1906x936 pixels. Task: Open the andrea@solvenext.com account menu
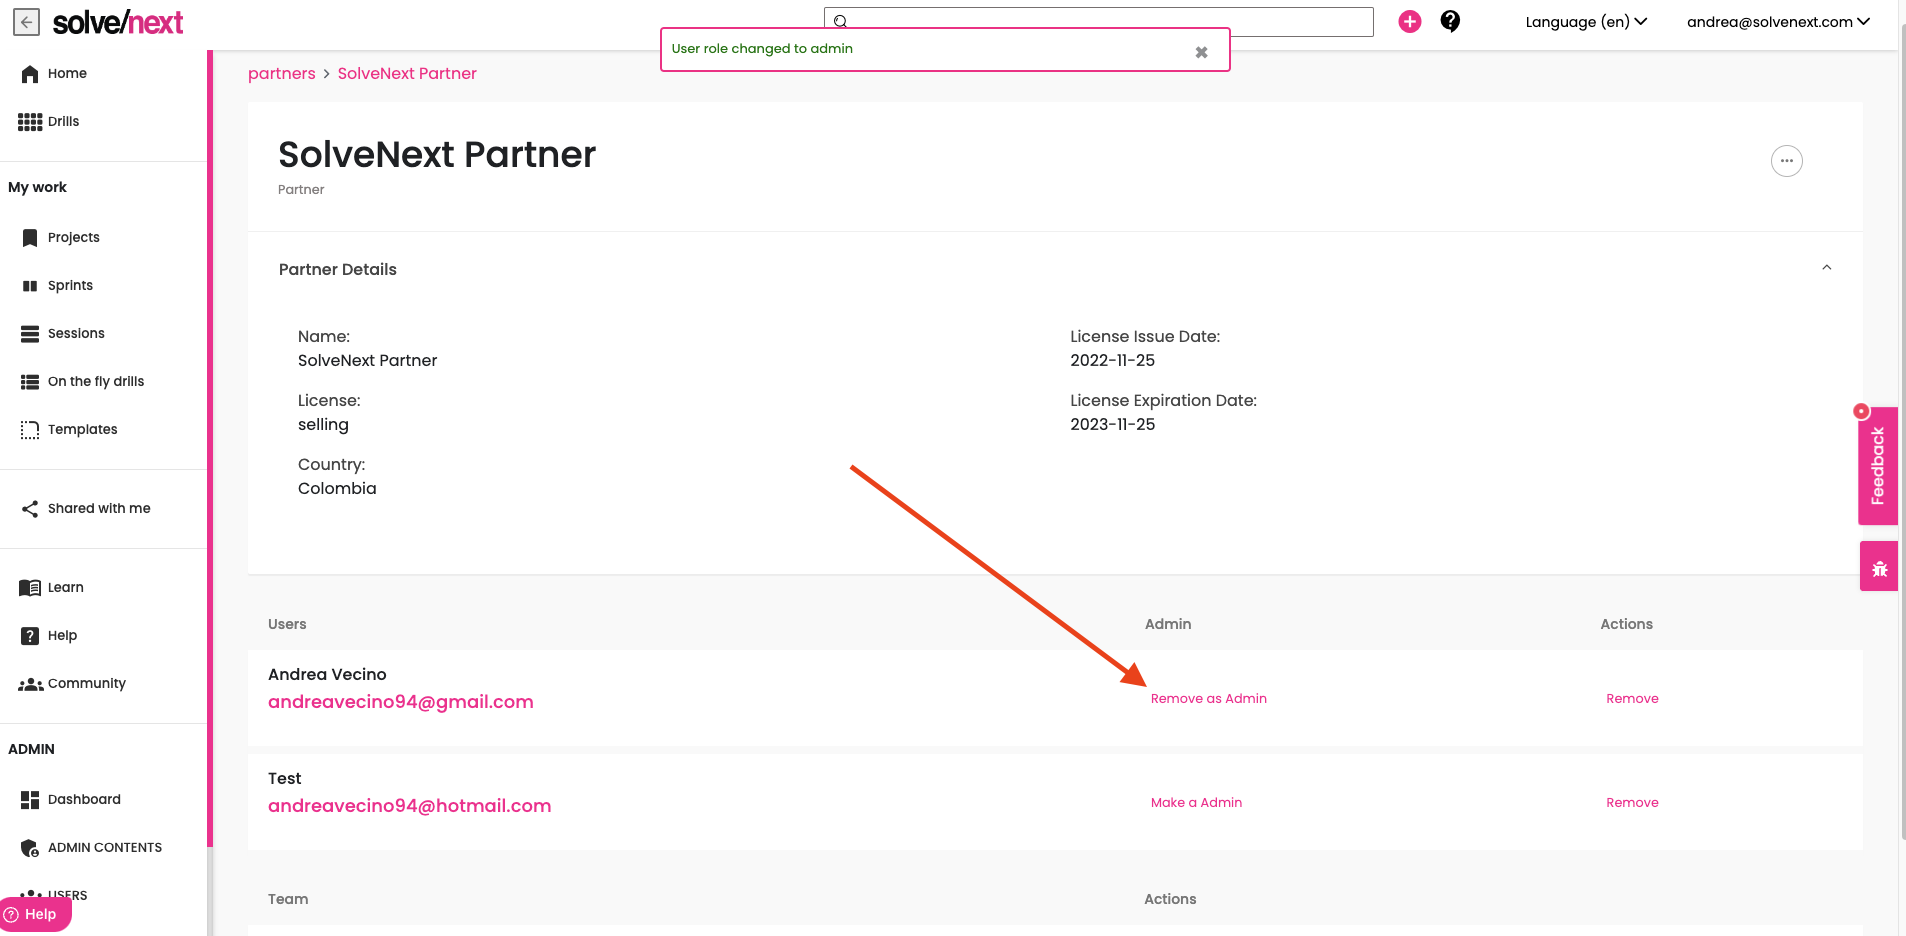(x=1778, y=22)
